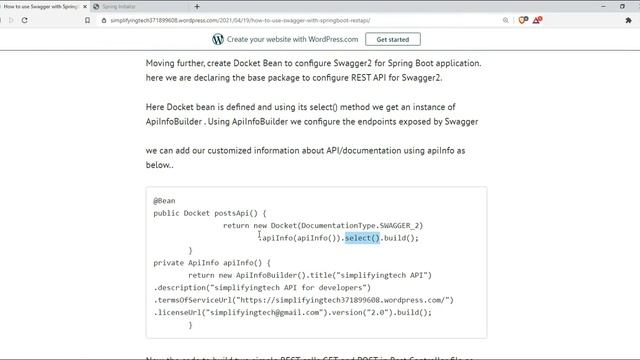Viewport: 640px width, 360px height.
Task: Click the WordPress logo icon
Action: point(218,39)
